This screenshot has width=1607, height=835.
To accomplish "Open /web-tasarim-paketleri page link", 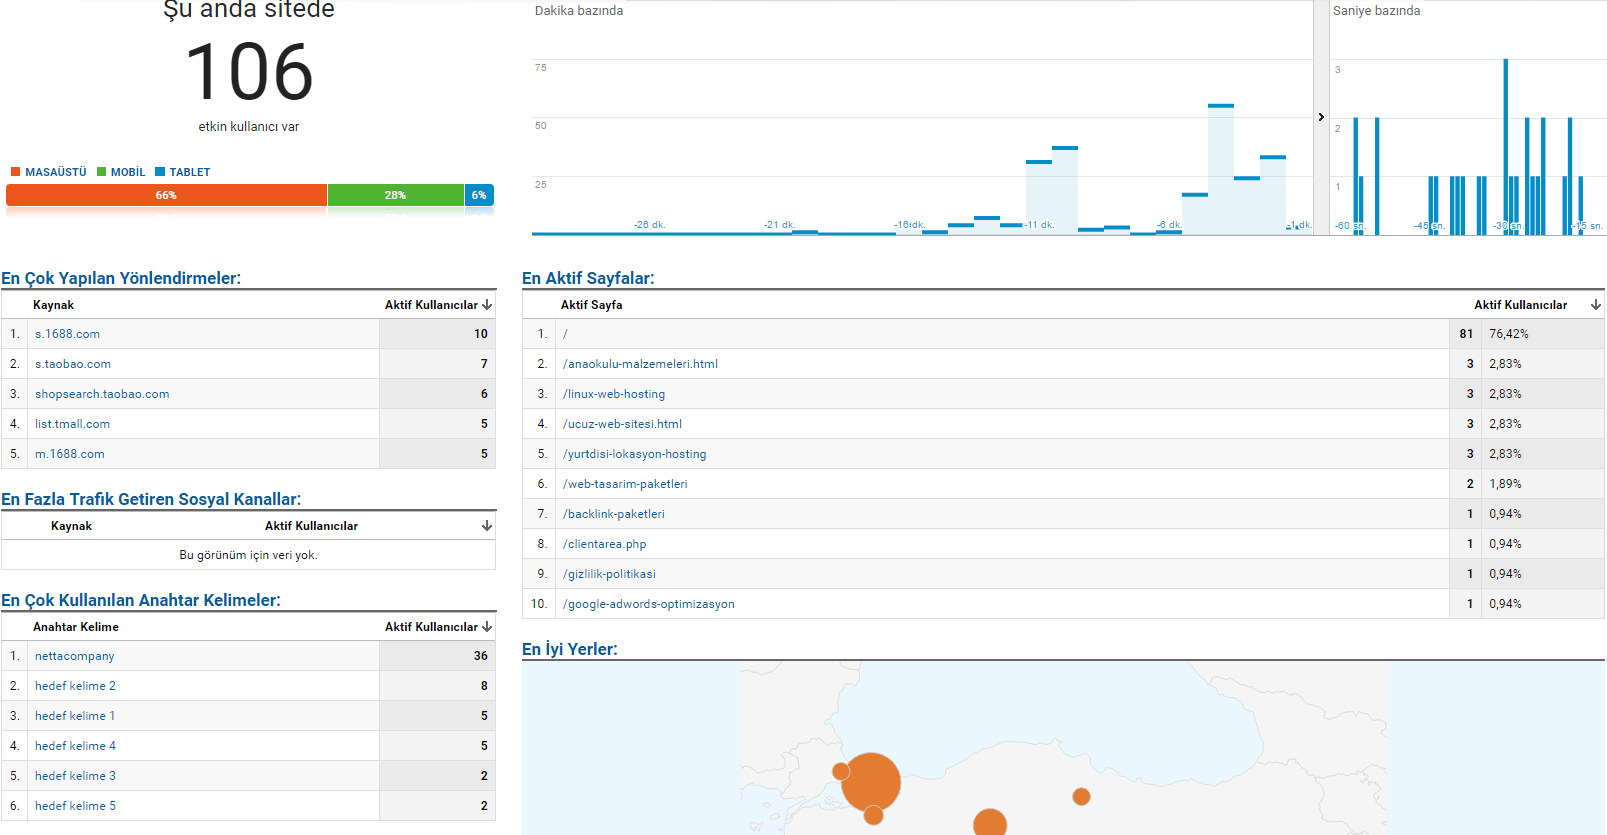I will (x=625, y=484).
